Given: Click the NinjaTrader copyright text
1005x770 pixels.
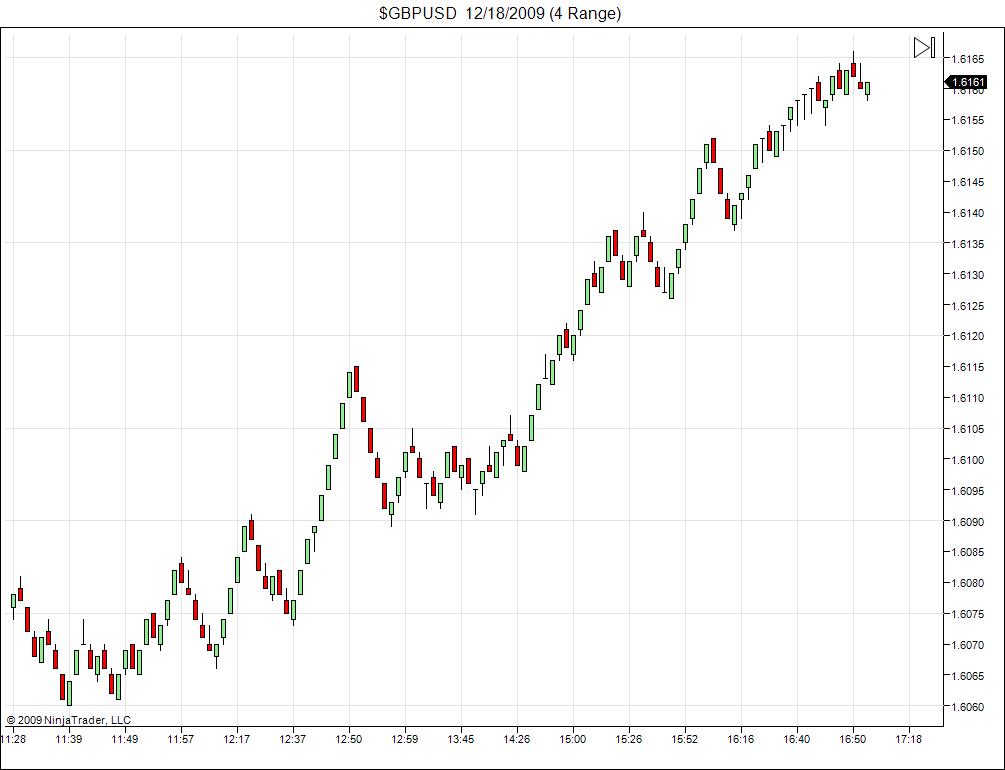Looking at the screenshot, I should coord(69,720).
